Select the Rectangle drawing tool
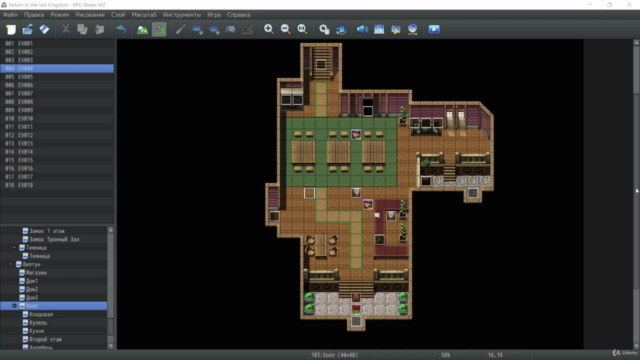 (198, 29)
